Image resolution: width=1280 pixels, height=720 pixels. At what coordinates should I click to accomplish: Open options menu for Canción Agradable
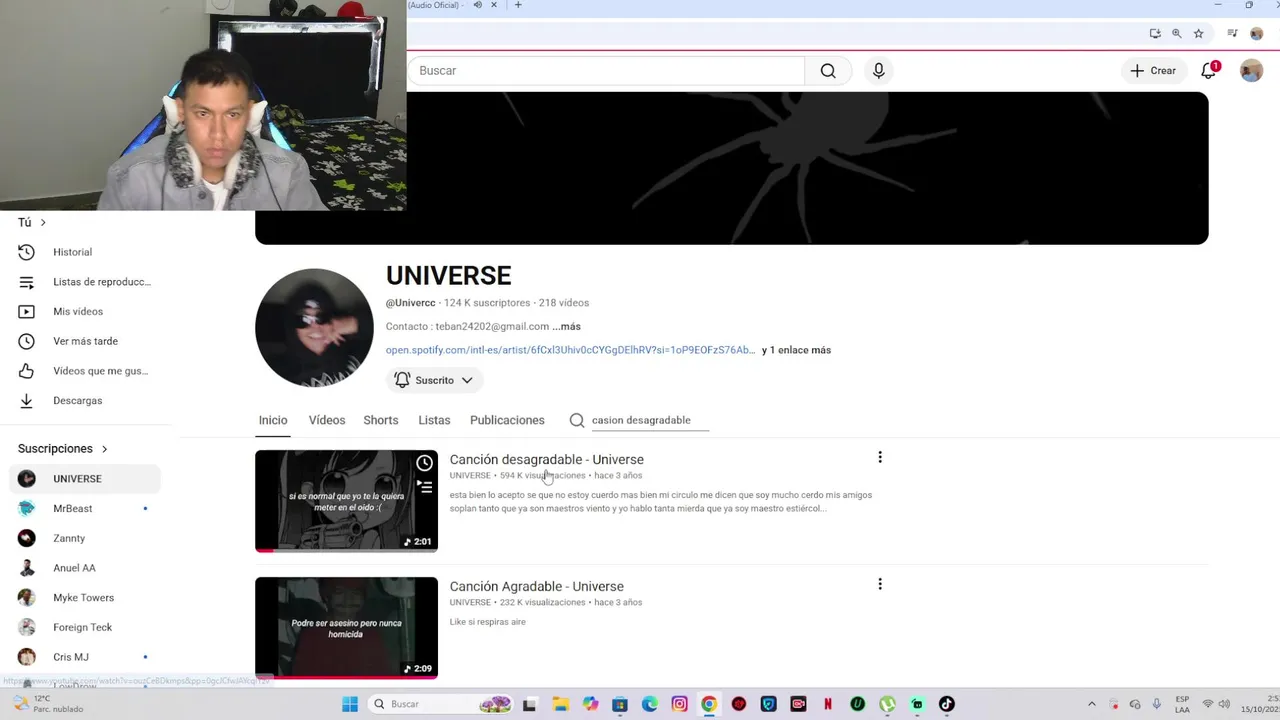(x=880, y=584)
